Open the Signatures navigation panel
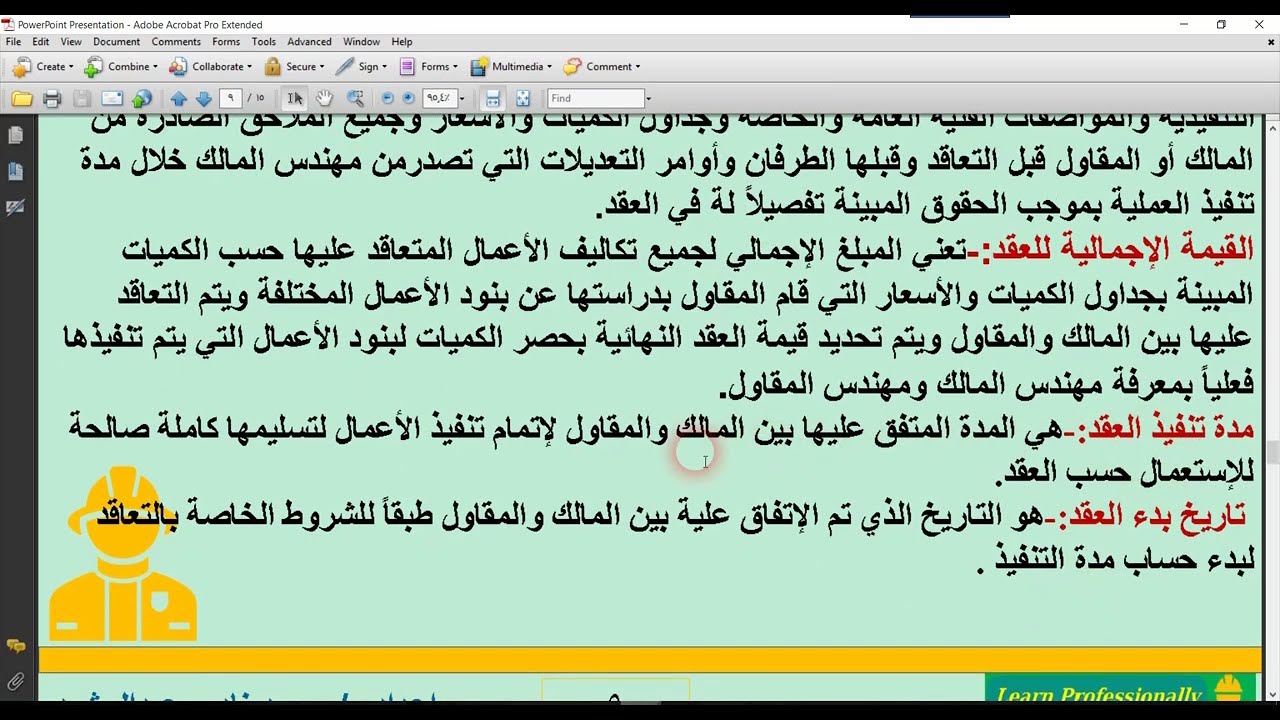1280x720 pixels. 15,207
